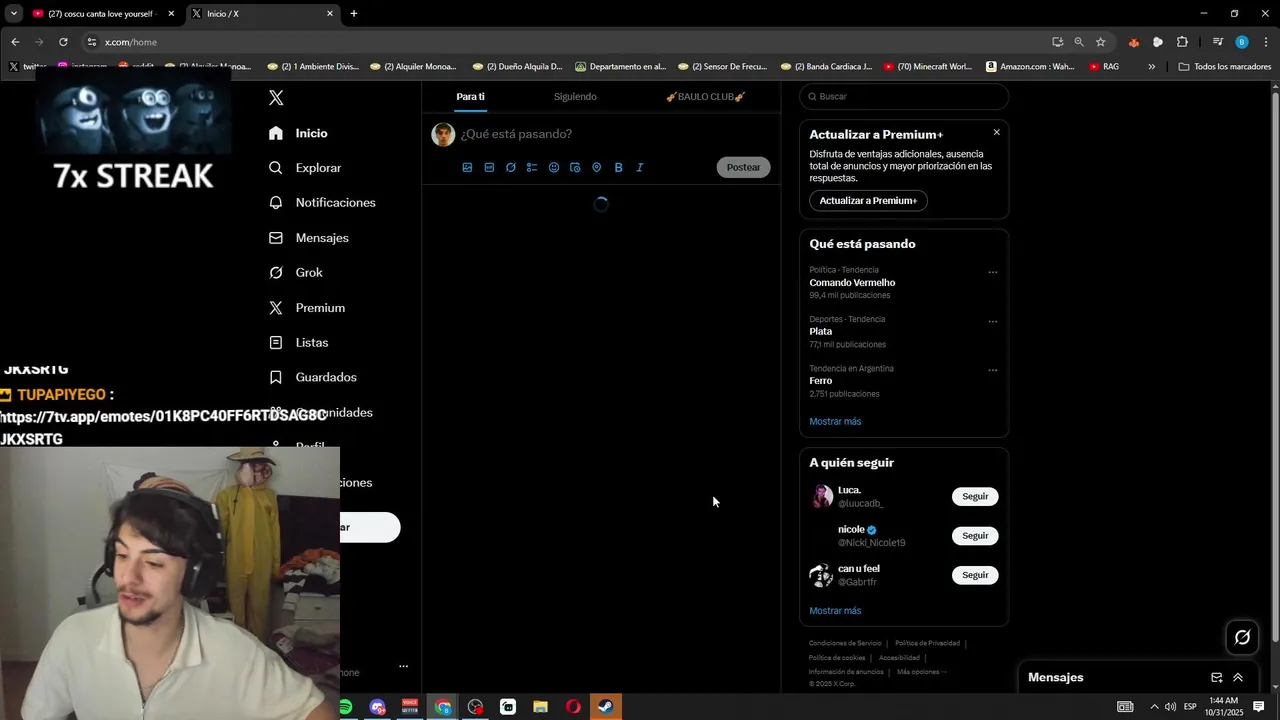The height and width of the screenshot is (720, 1280).
Task: Show more bookmarks chevron
Action: click(x=1152, y=67)
